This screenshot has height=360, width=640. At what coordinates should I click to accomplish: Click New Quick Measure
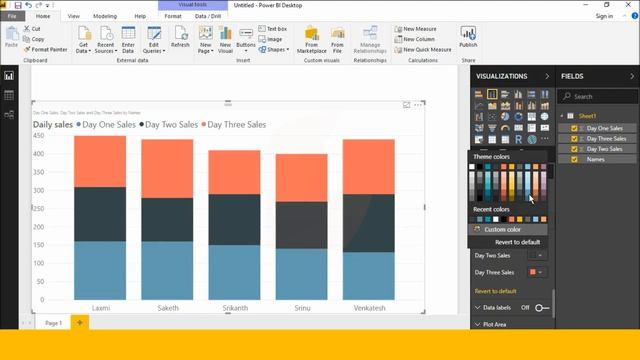[x=422, y=50]
